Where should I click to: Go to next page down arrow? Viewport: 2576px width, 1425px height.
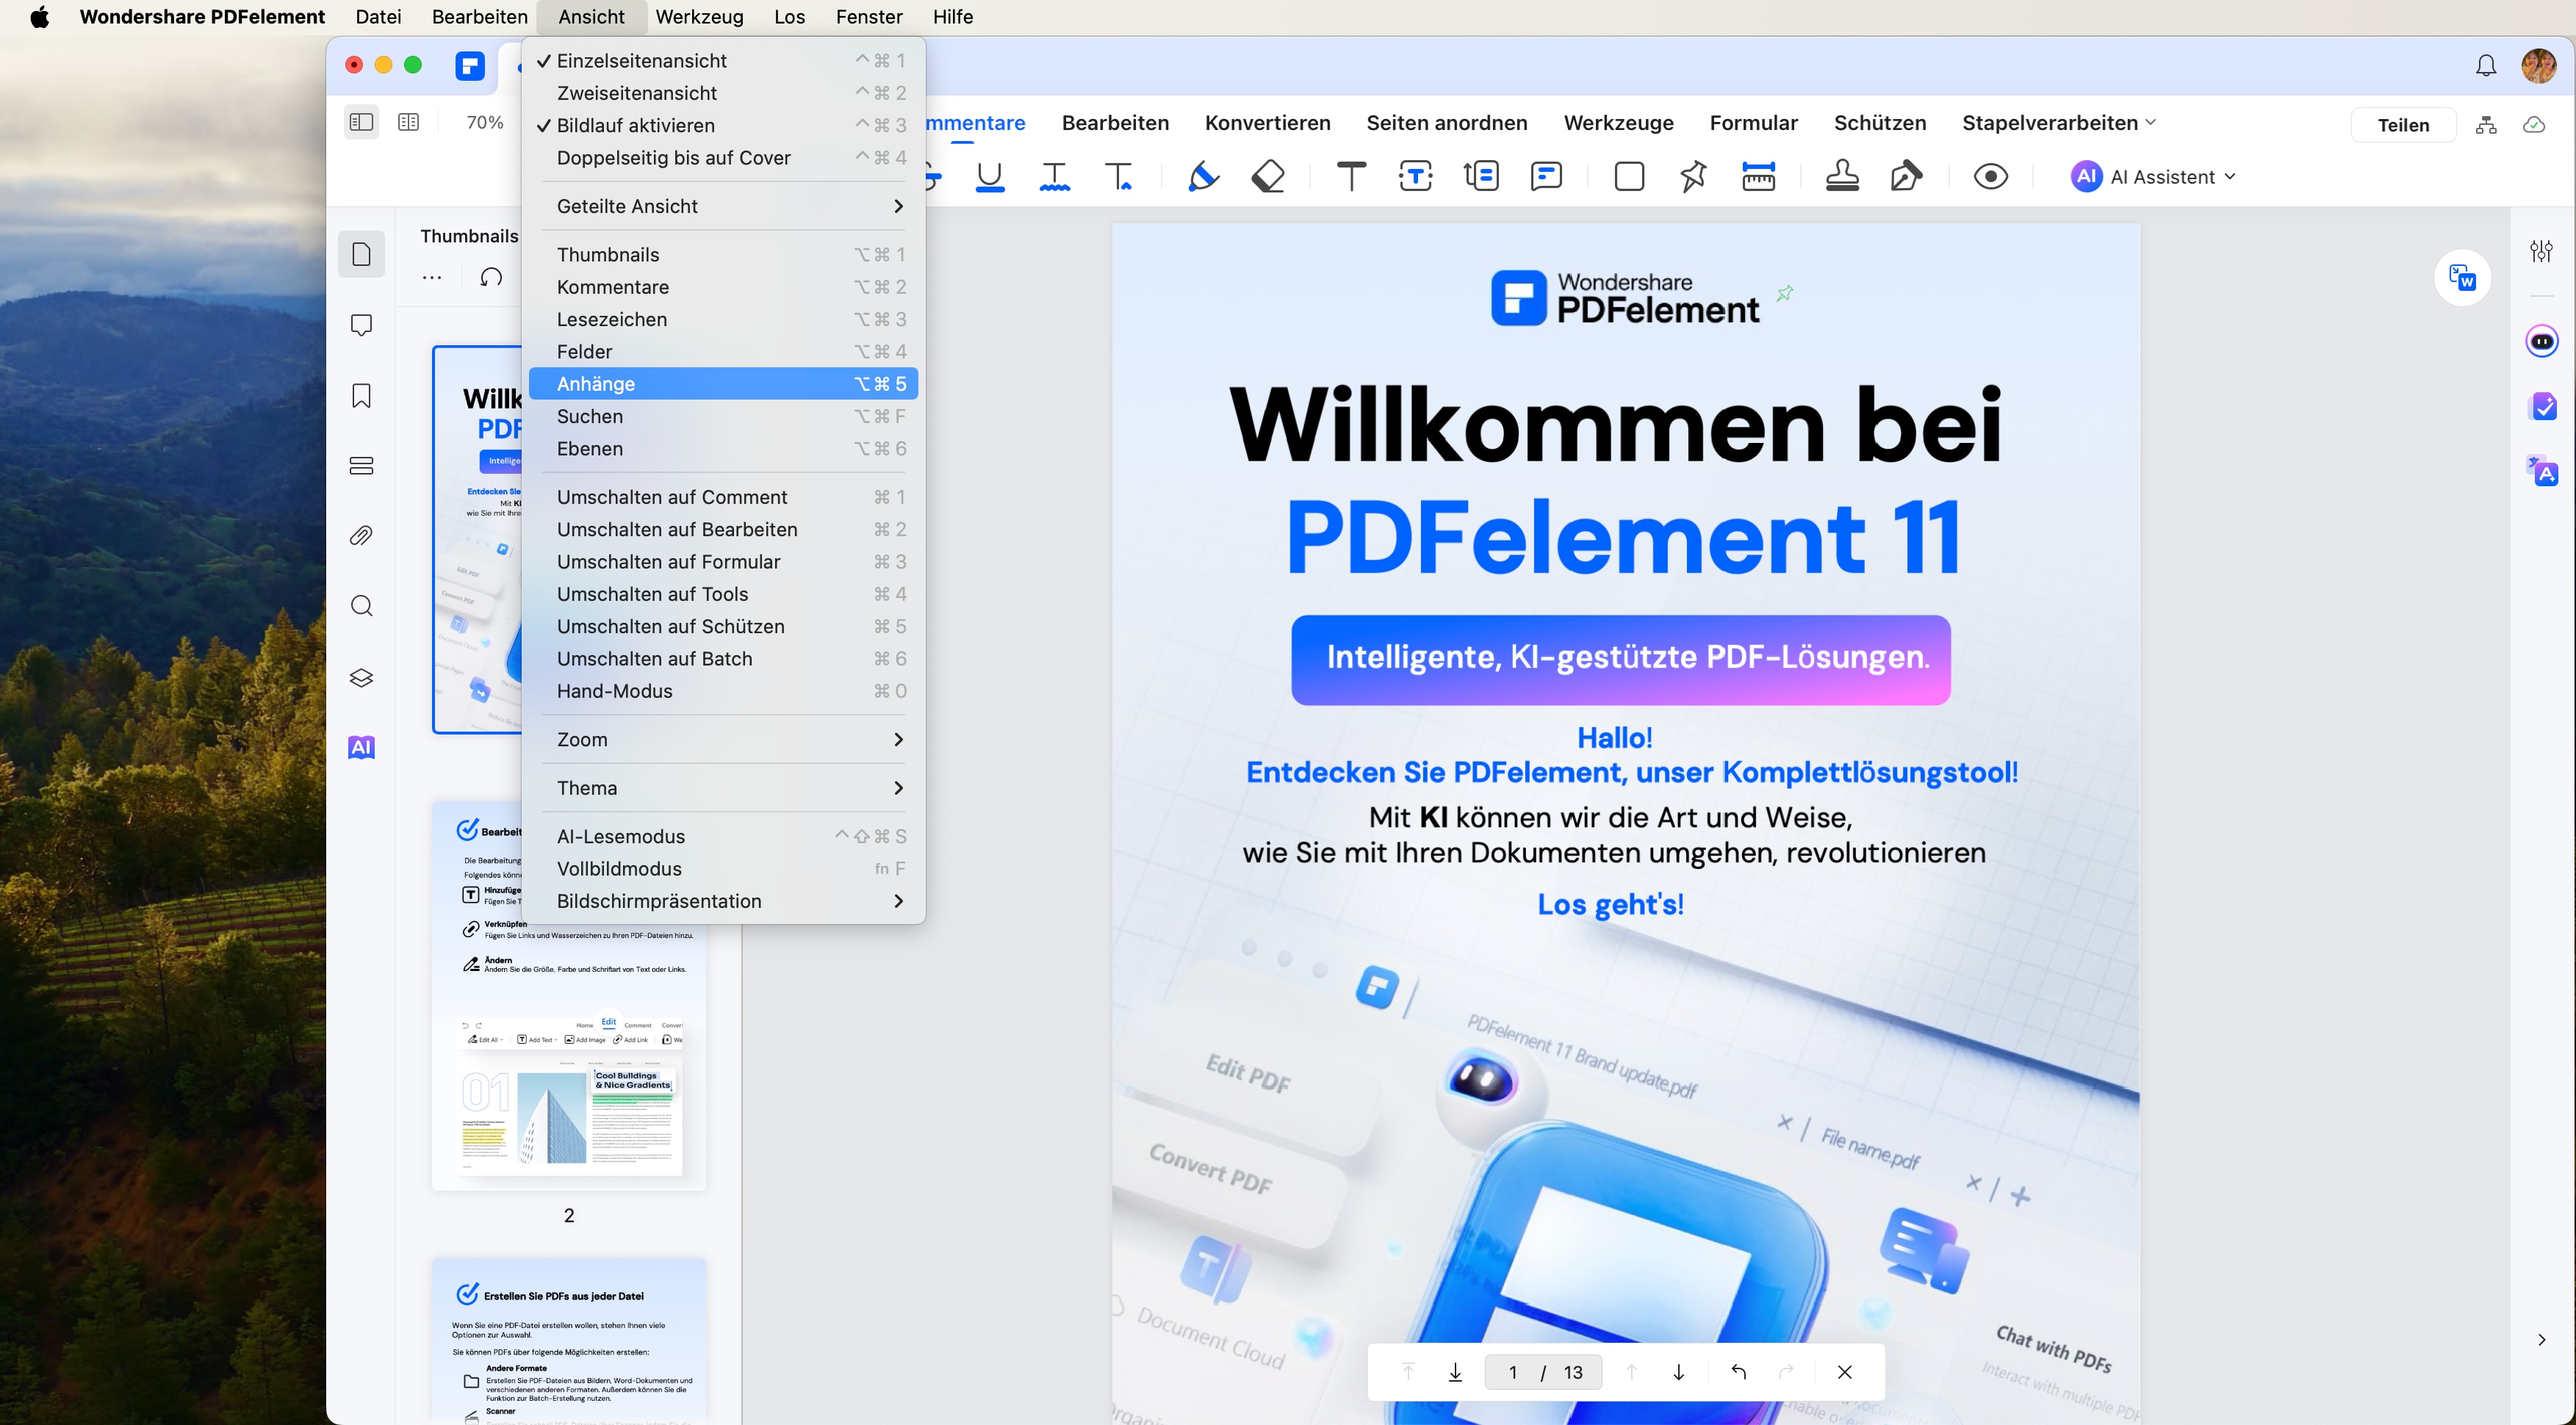[1678, 1372]
